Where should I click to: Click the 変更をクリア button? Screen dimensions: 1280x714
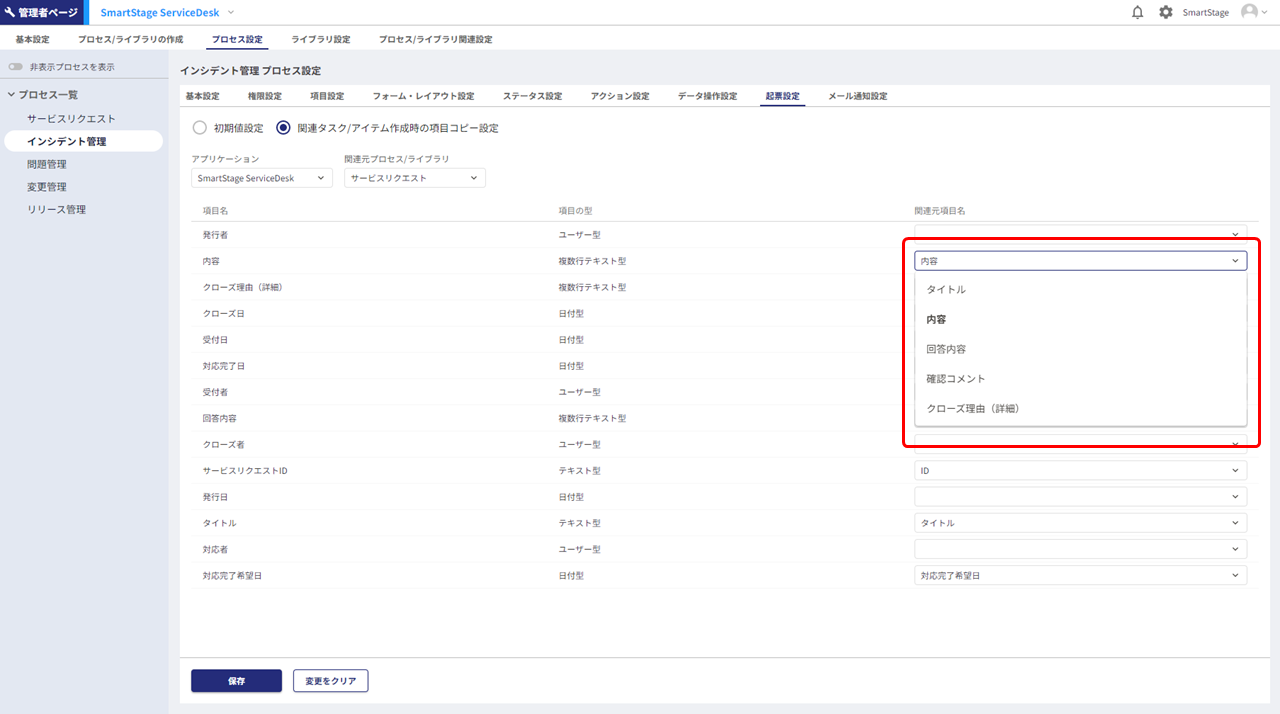(330, 681)
